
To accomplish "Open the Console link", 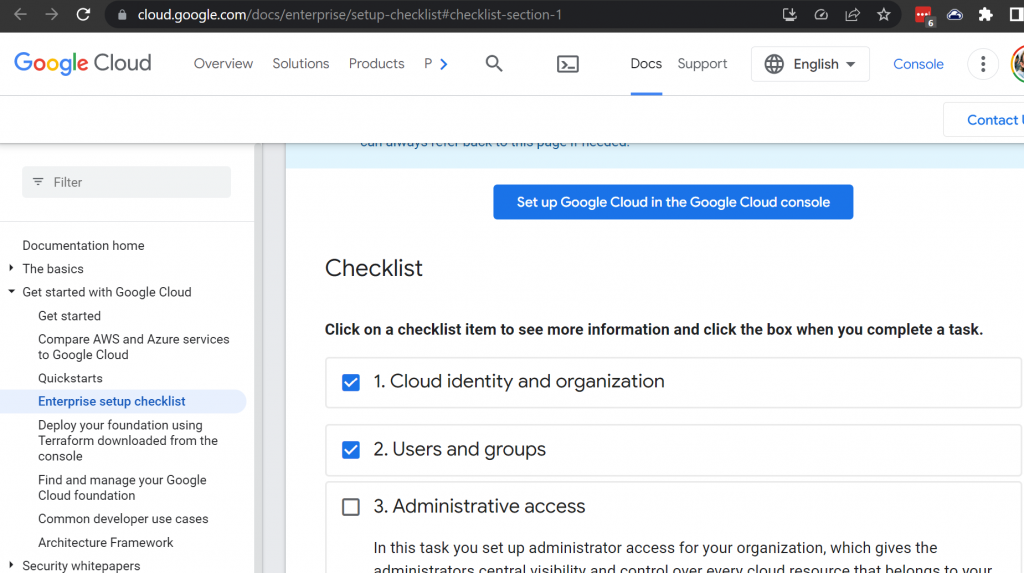I will 918,64.
